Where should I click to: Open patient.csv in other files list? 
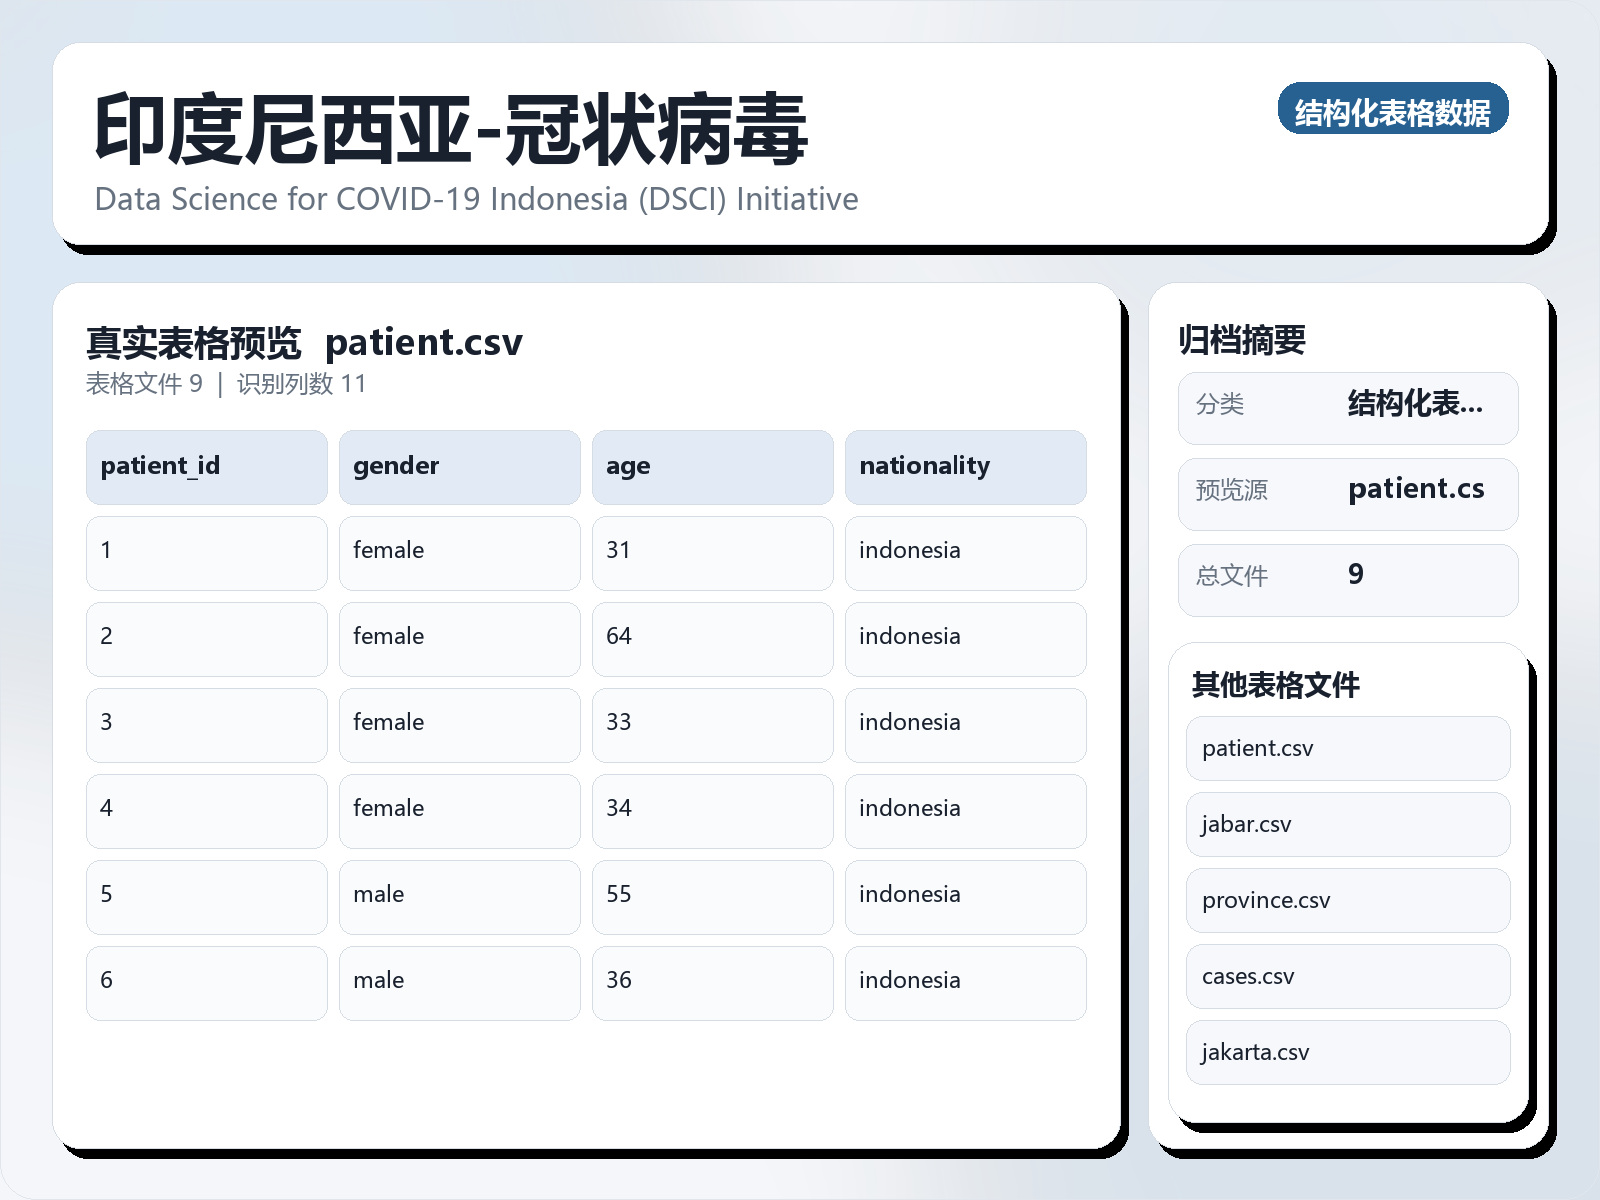pos(1347,748)
